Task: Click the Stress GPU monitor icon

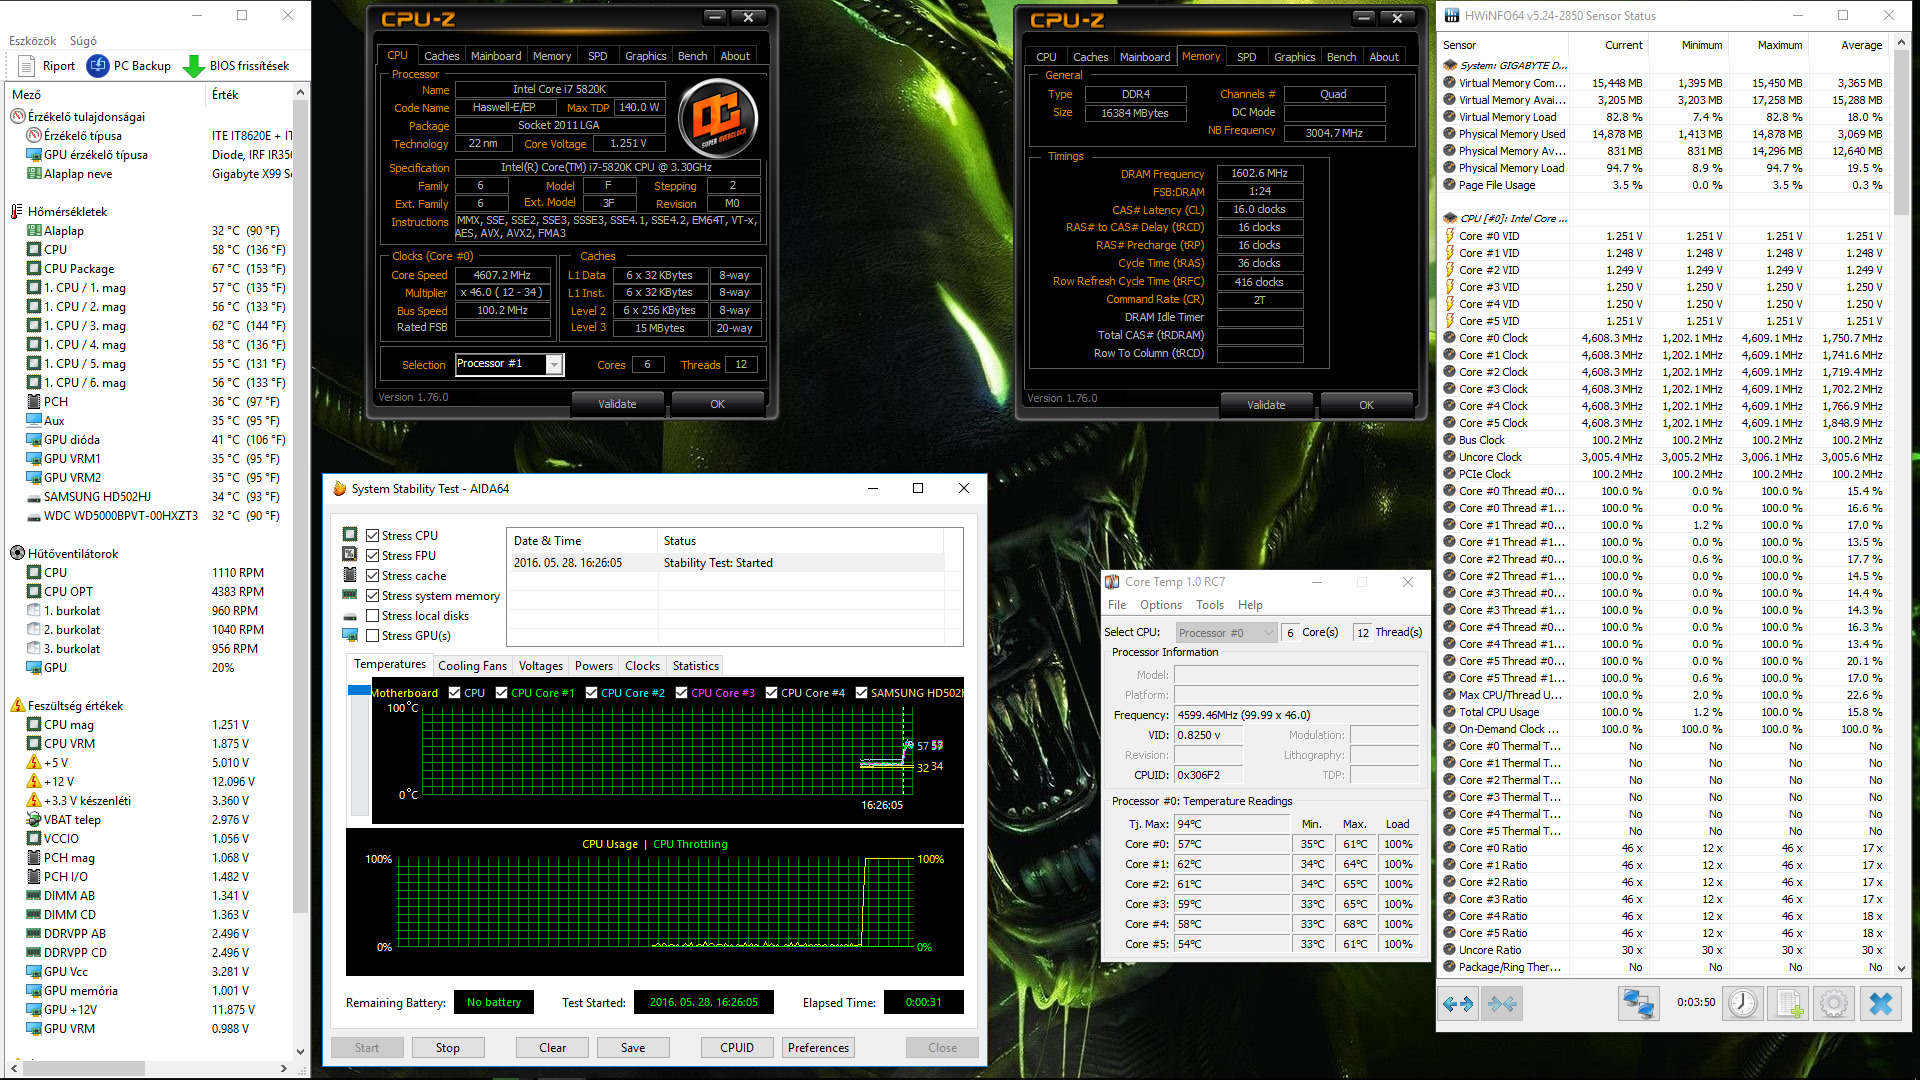Action: point(350,635)
